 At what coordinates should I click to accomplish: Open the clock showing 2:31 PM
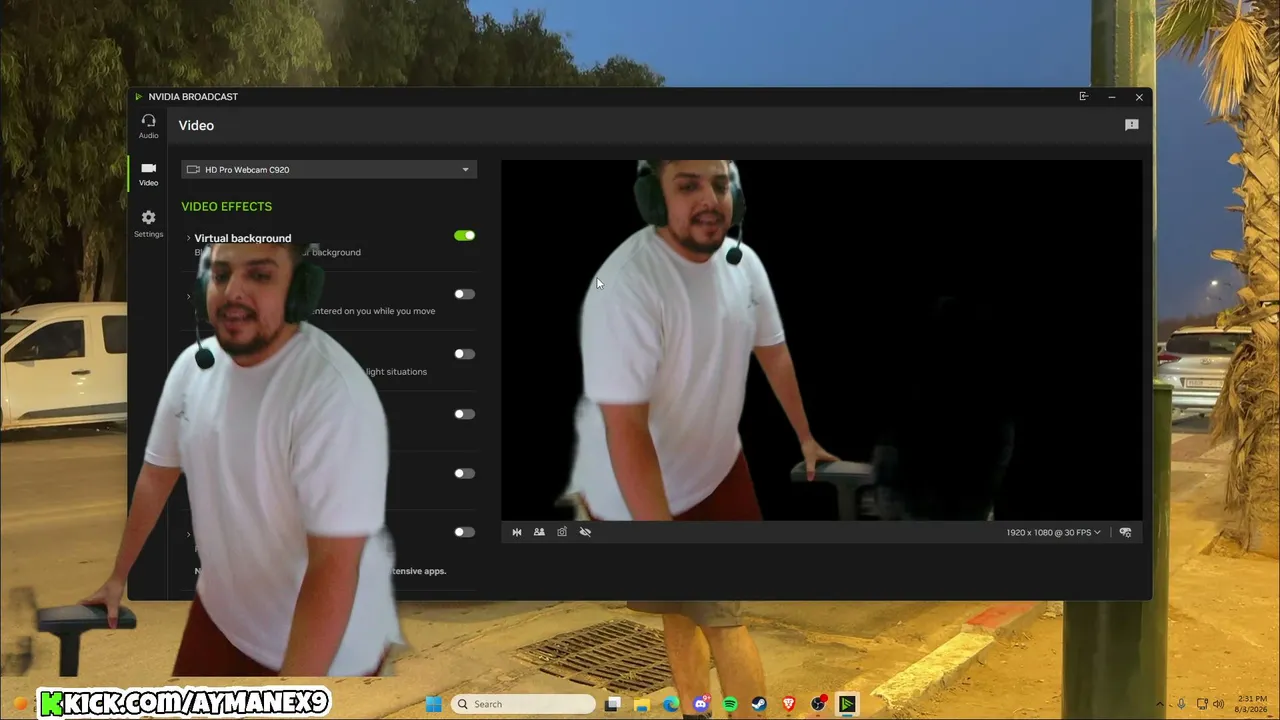[1252, 704]
